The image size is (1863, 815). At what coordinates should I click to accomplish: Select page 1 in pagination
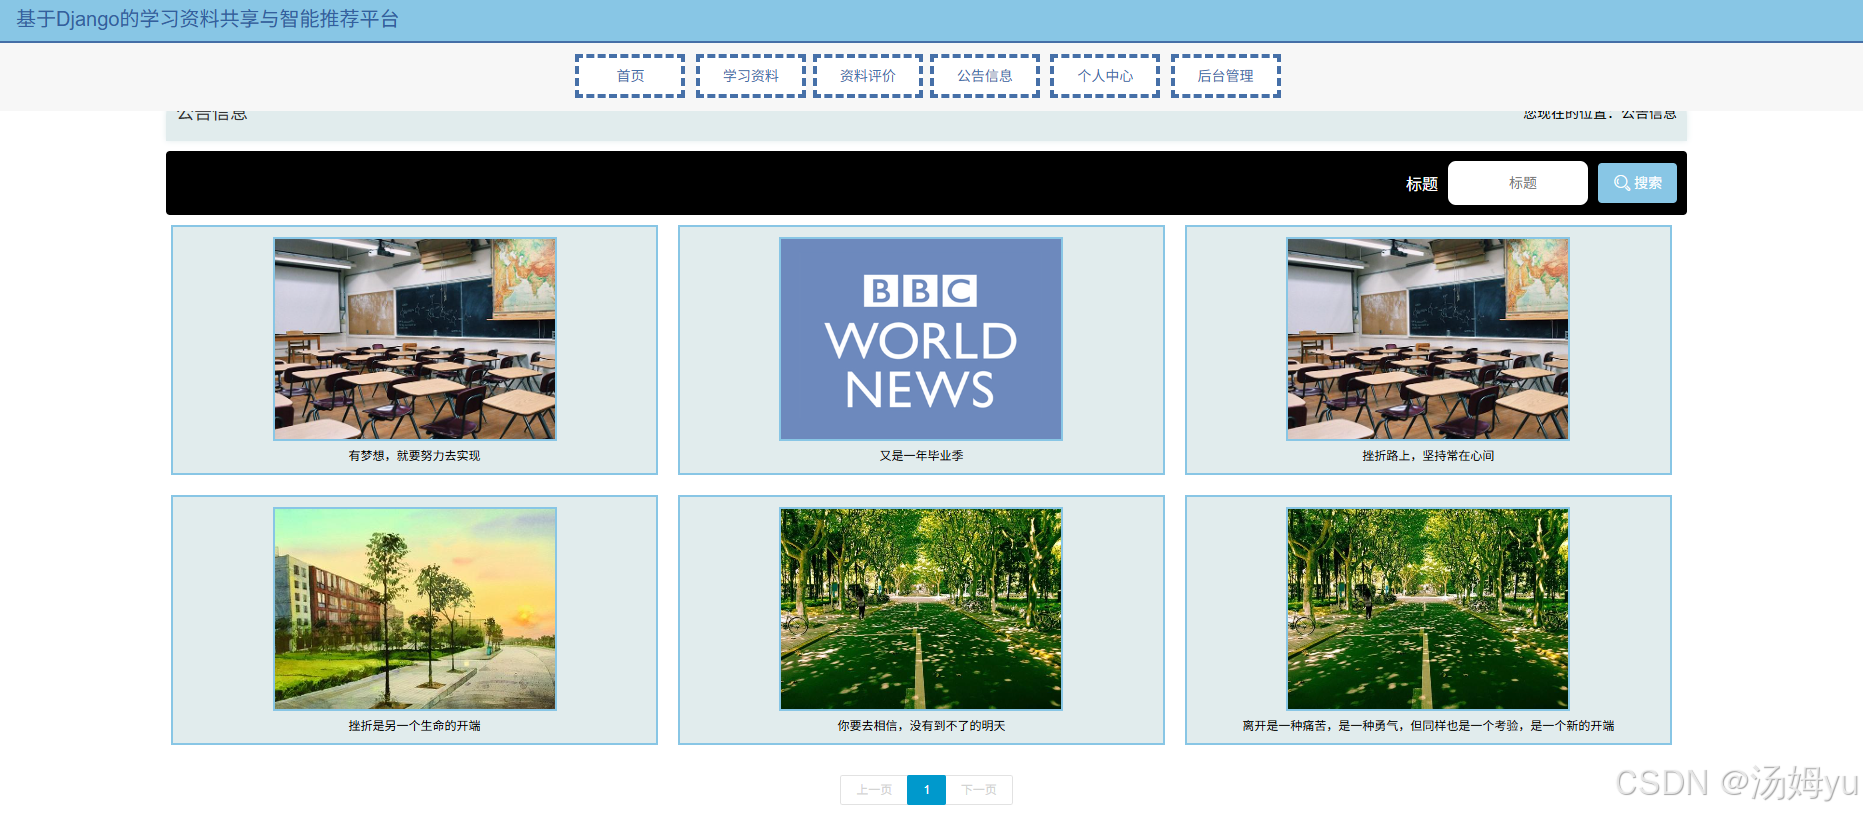927,790
